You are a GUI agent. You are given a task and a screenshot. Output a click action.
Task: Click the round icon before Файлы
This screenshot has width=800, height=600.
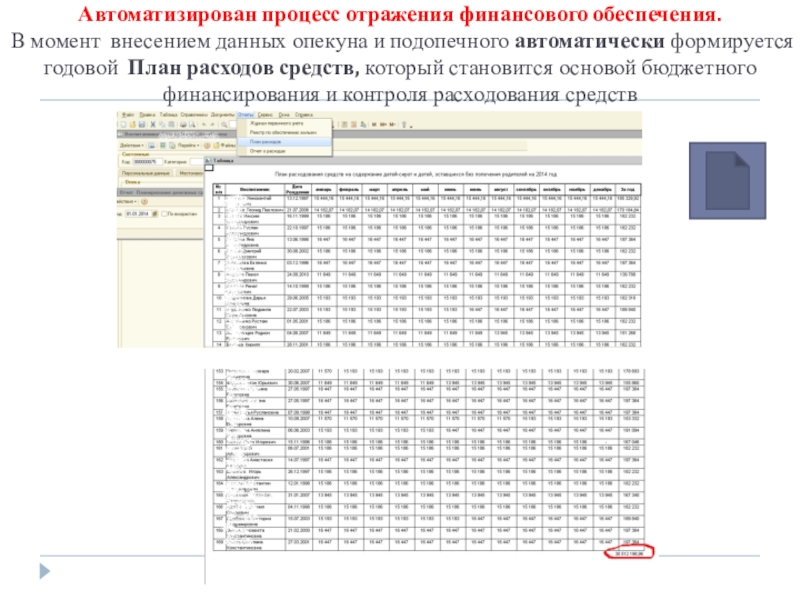point(207,145)
